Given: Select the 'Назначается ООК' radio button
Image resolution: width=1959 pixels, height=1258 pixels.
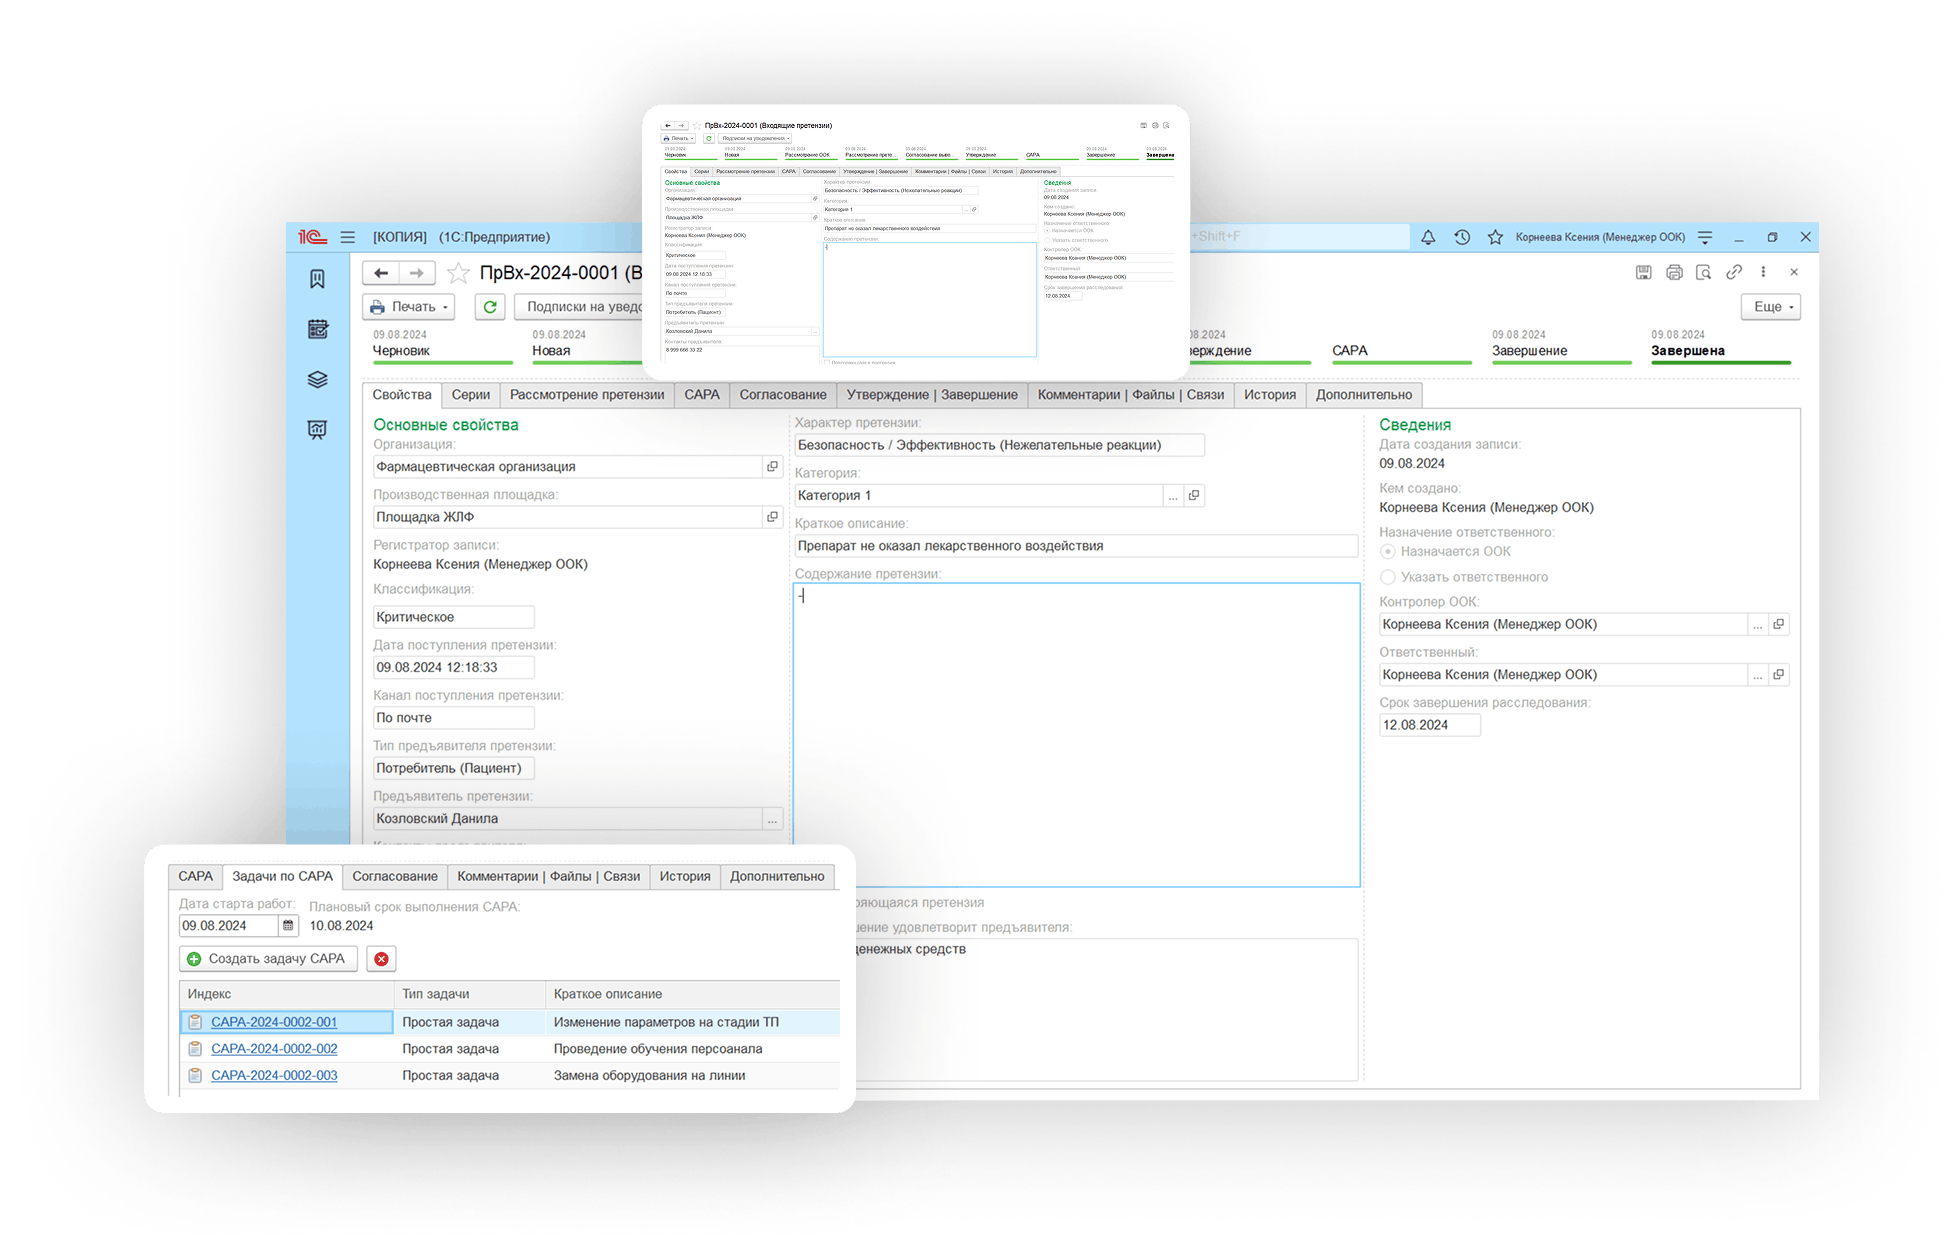Looking at the screenshot, I should point(1388,552).
